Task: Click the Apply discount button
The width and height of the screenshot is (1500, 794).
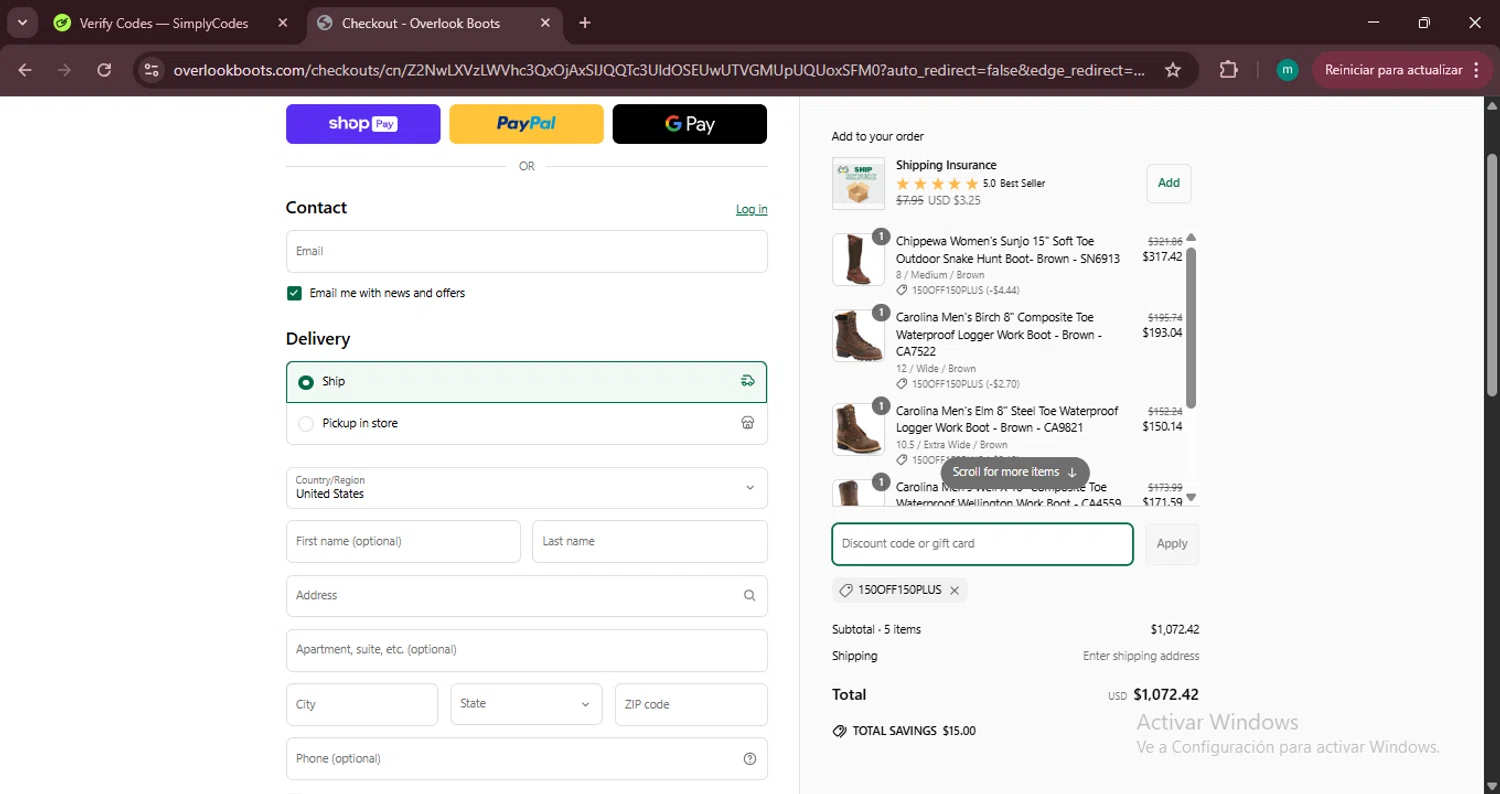Action: pos(1172,544)
